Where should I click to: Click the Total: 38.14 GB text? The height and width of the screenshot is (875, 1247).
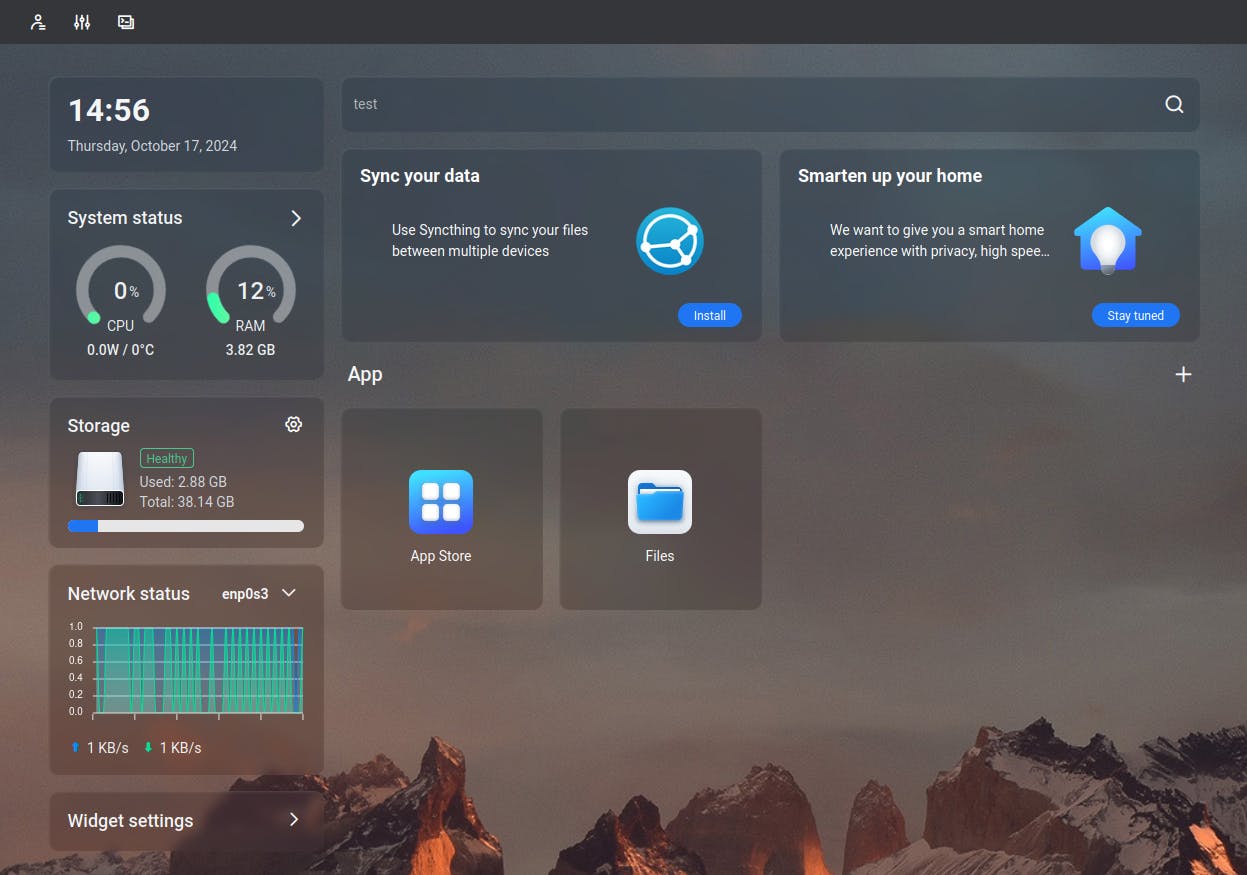point(187,502)
